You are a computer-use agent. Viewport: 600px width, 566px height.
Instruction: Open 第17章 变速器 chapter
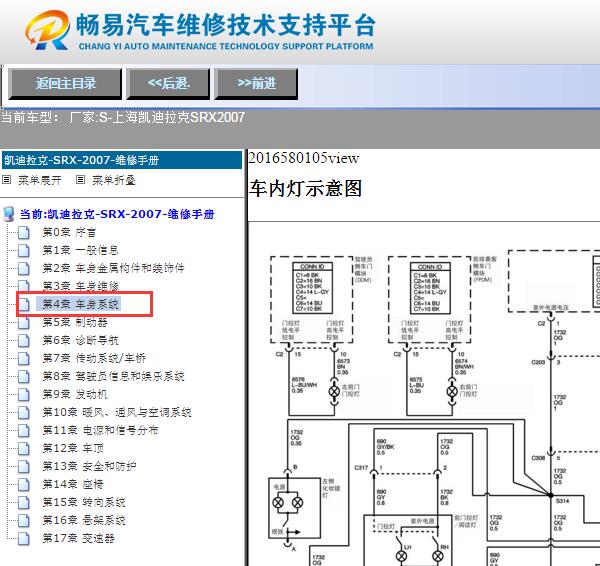(78, 538)
